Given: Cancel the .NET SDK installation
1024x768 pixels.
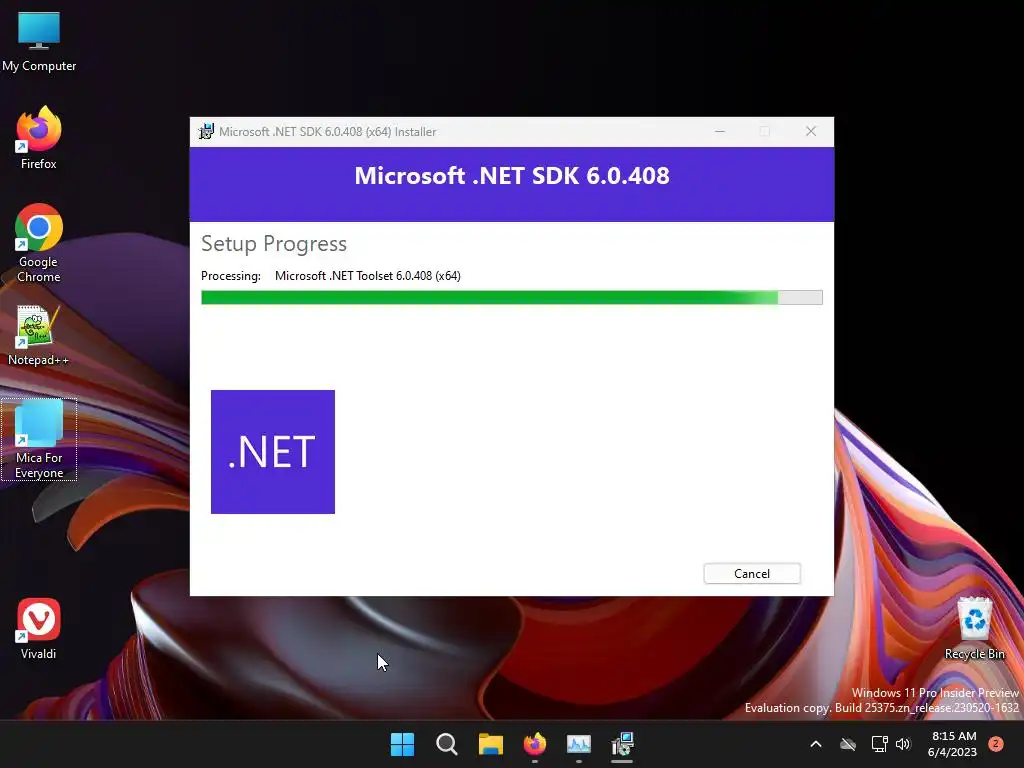Looking at the screenshot, I should tap(752, 573).
